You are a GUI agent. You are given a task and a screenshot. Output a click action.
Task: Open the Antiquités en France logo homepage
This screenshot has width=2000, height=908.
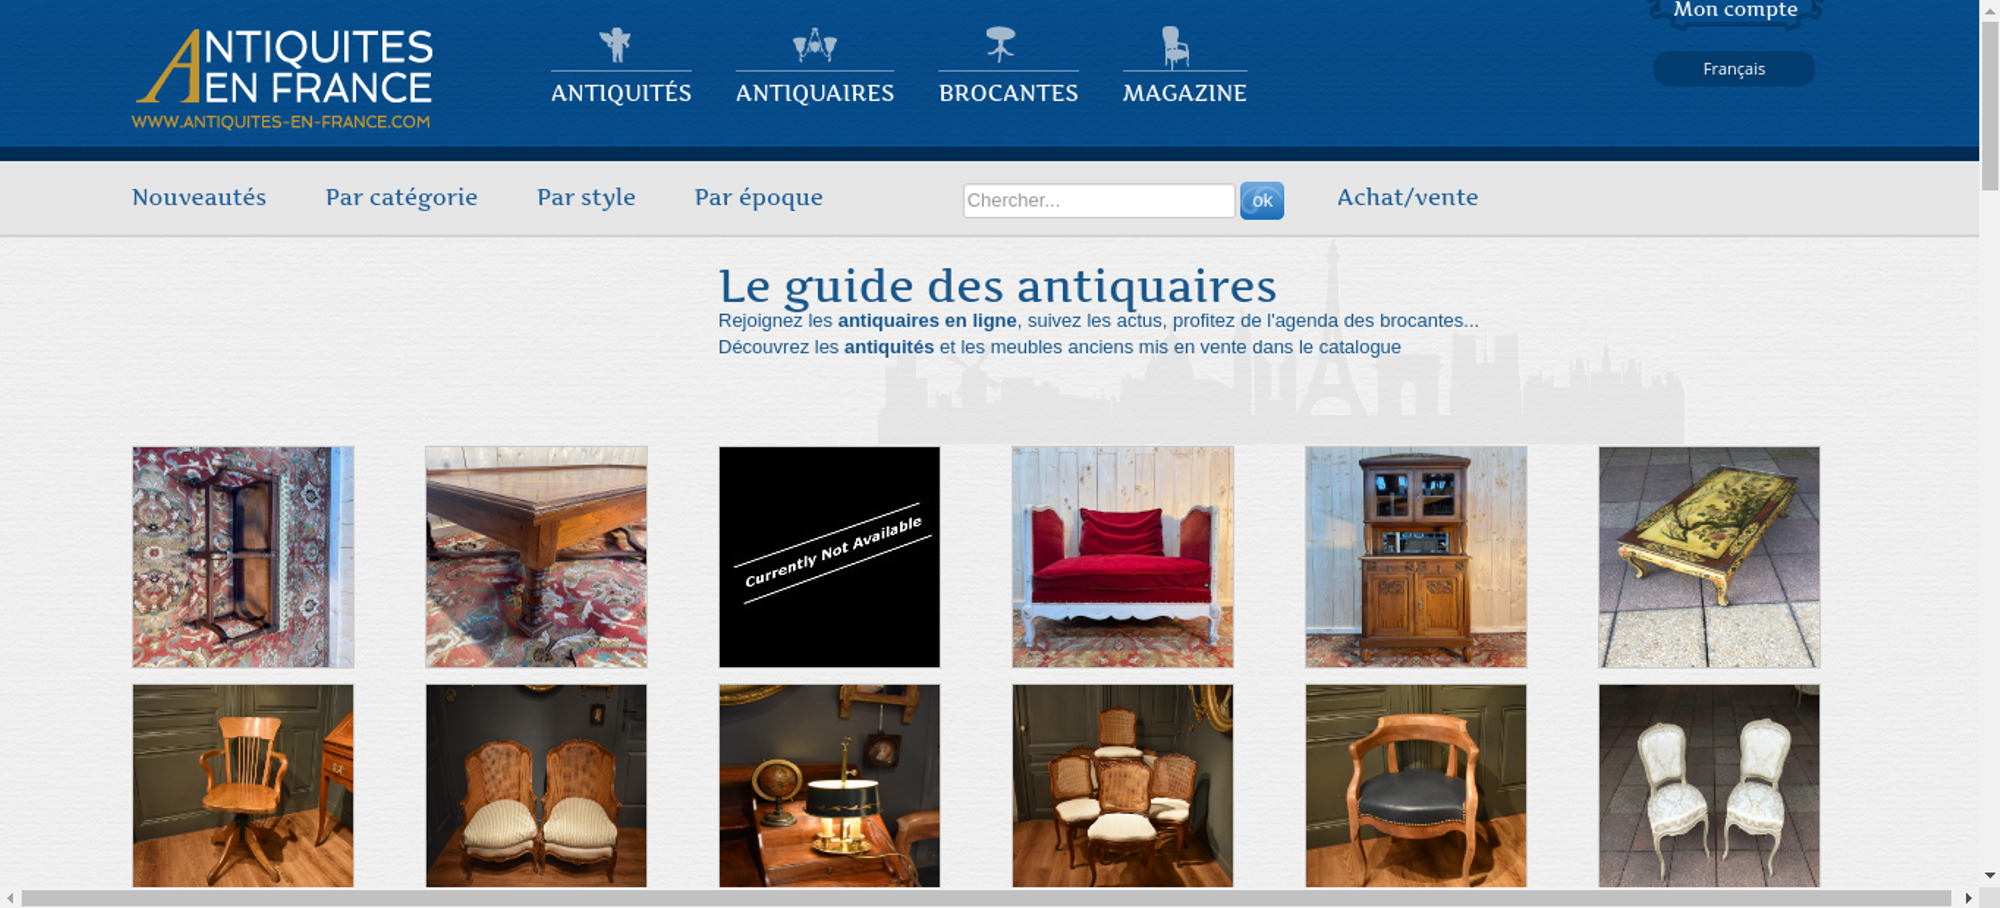tap(283, 79)
